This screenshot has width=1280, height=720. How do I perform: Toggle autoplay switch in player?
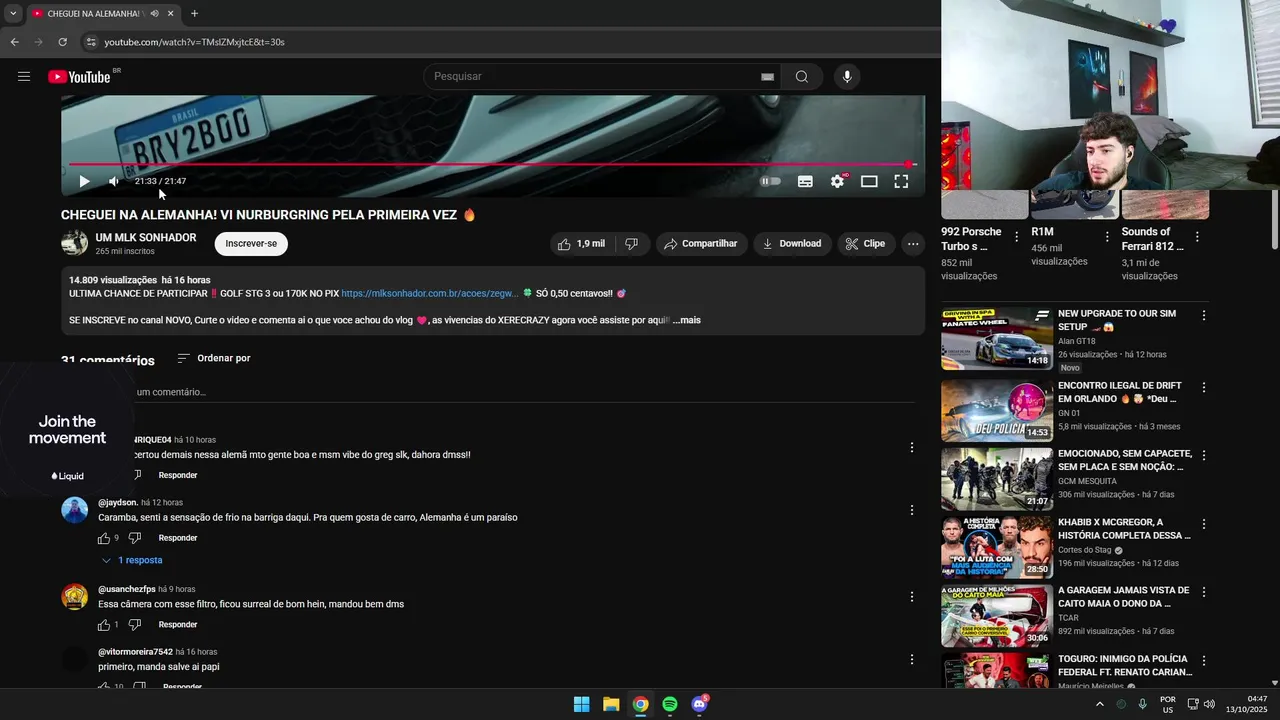click(770, 181)
